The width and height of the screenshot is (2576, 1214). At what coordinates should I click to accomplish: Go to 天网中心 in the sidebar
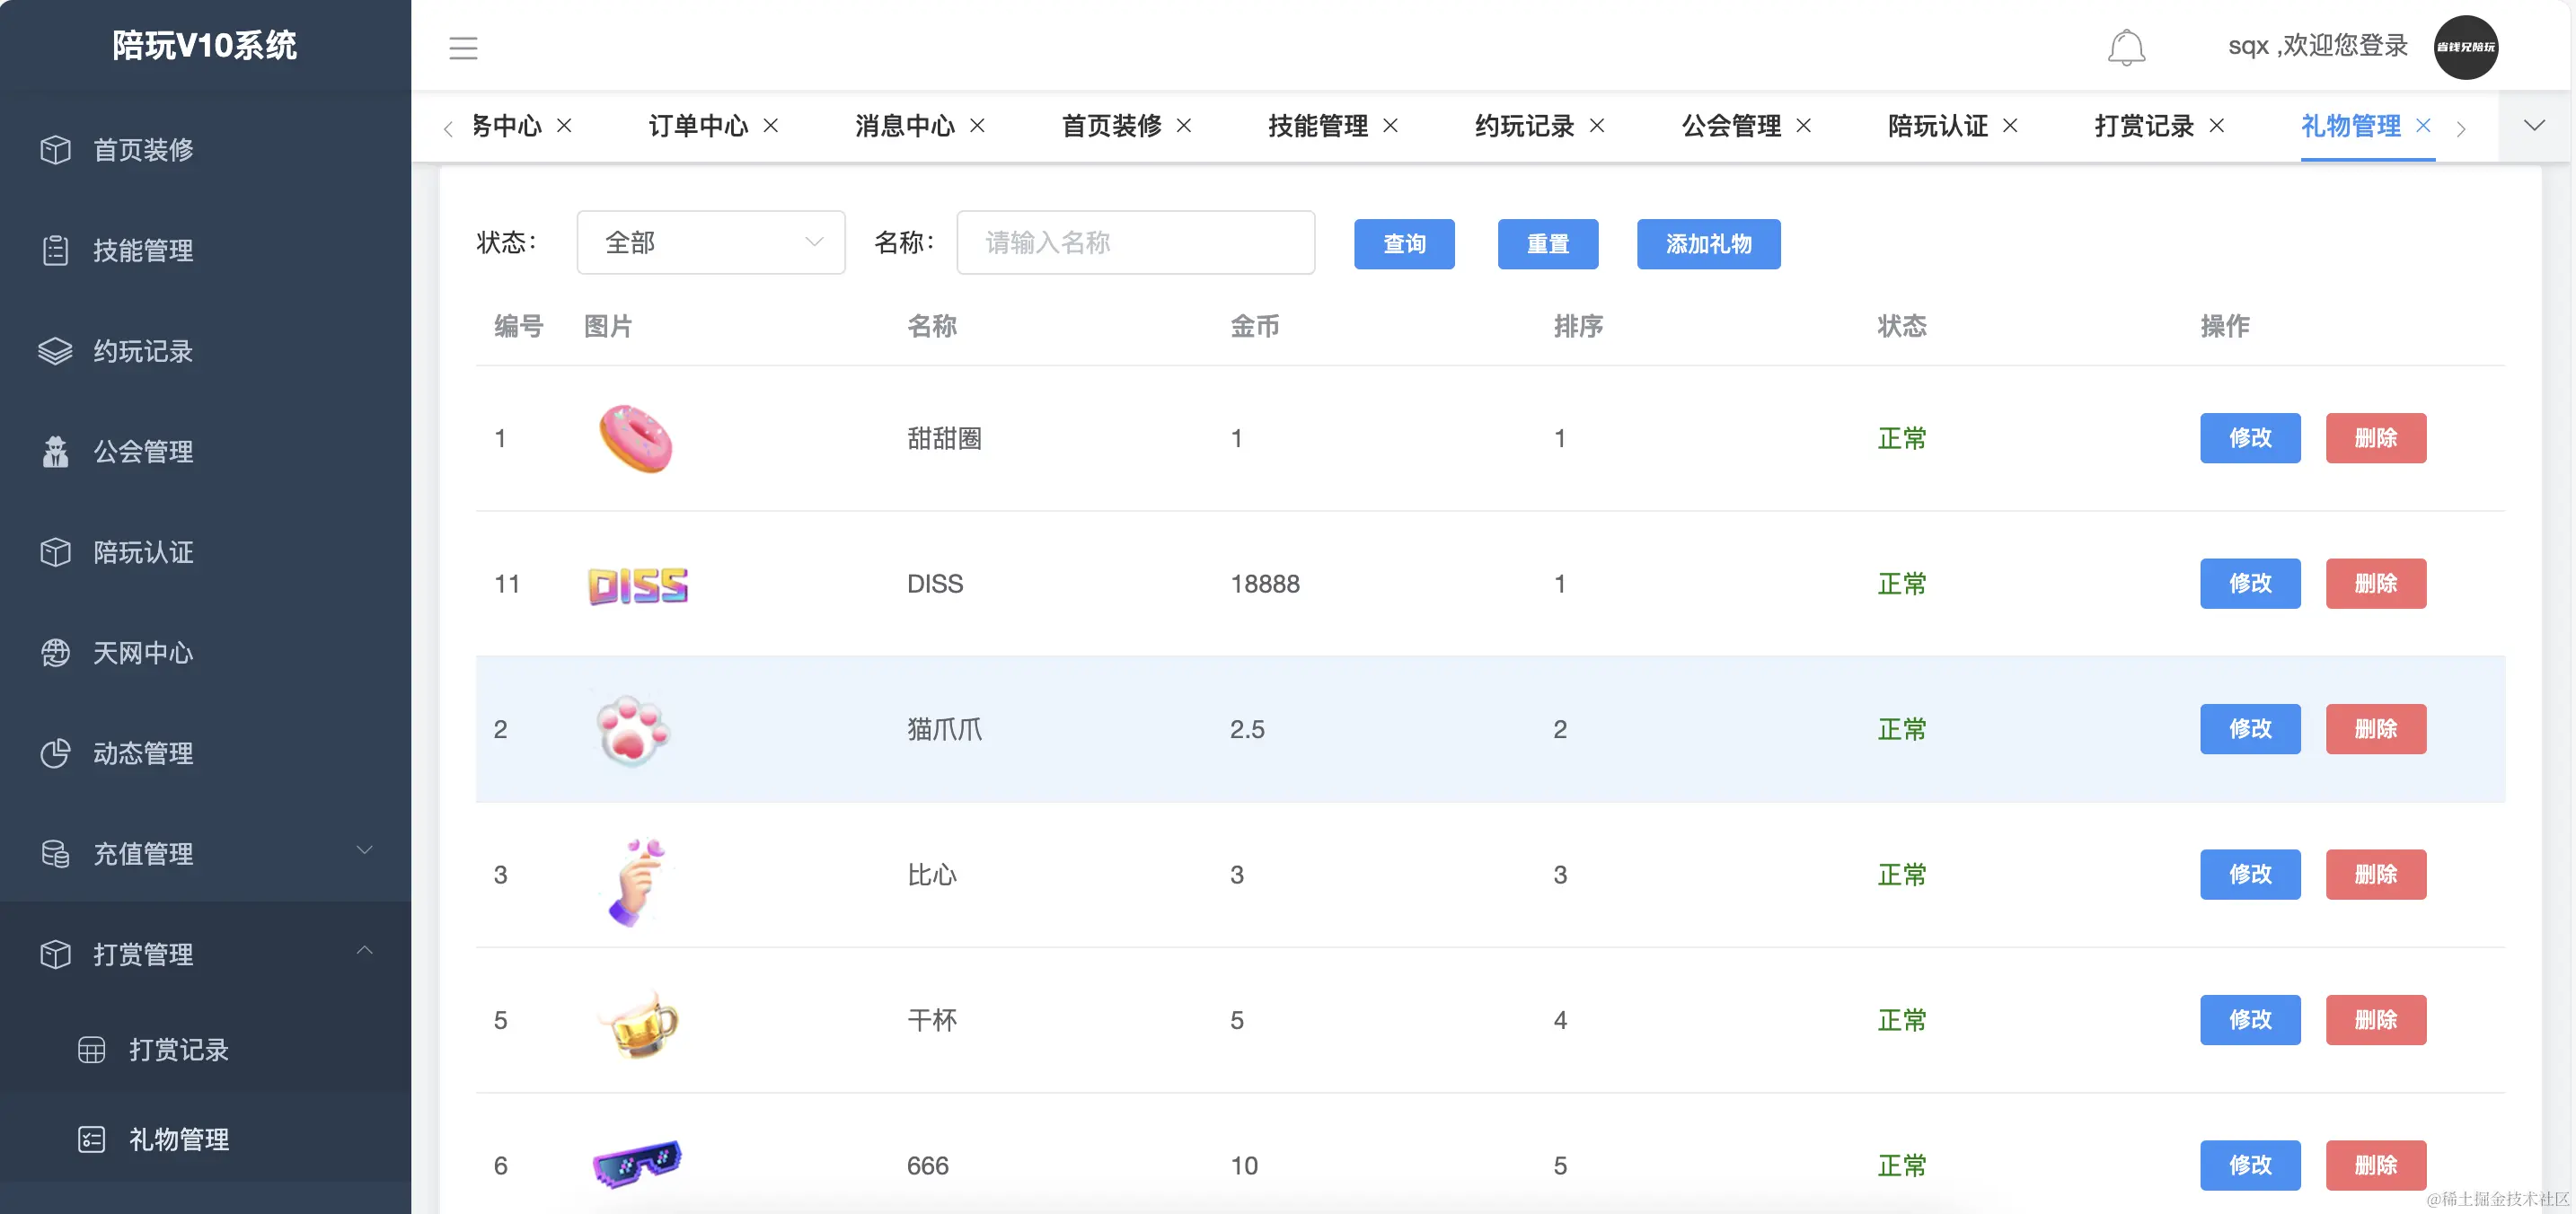coord(143,653)
